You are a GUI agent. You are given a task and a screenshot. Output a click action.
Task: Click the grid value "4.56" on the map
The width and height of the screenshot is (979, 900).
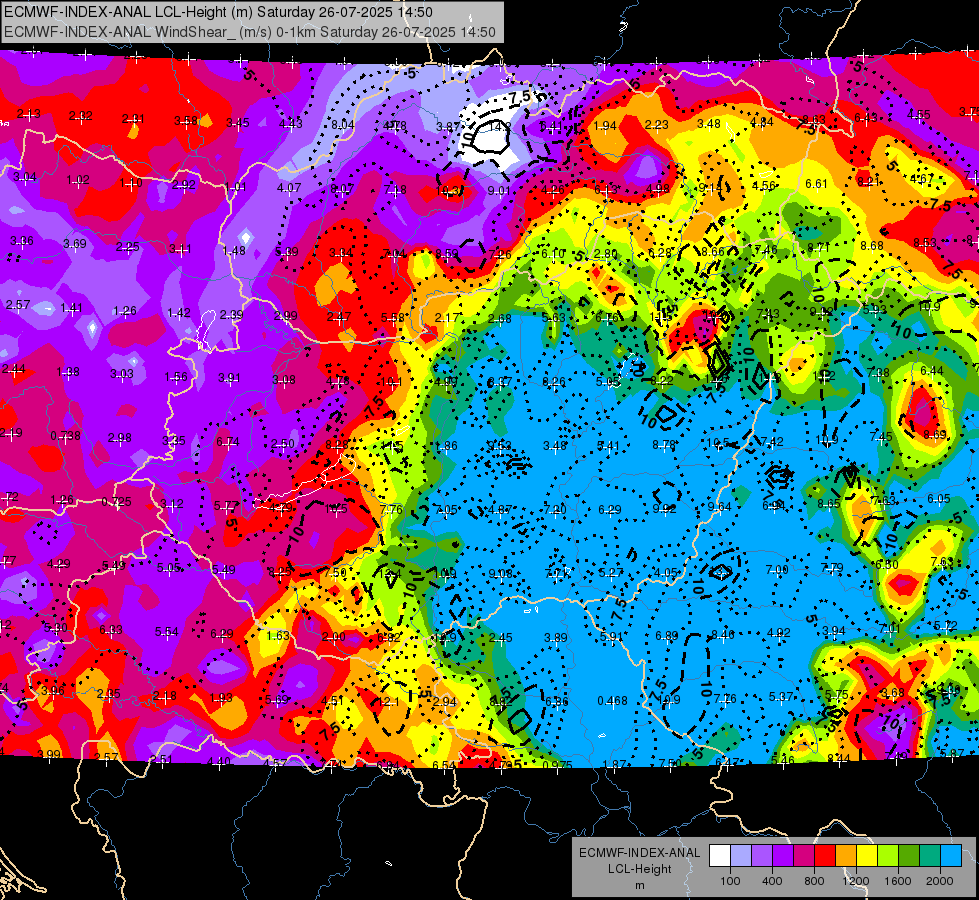[764, 185]
